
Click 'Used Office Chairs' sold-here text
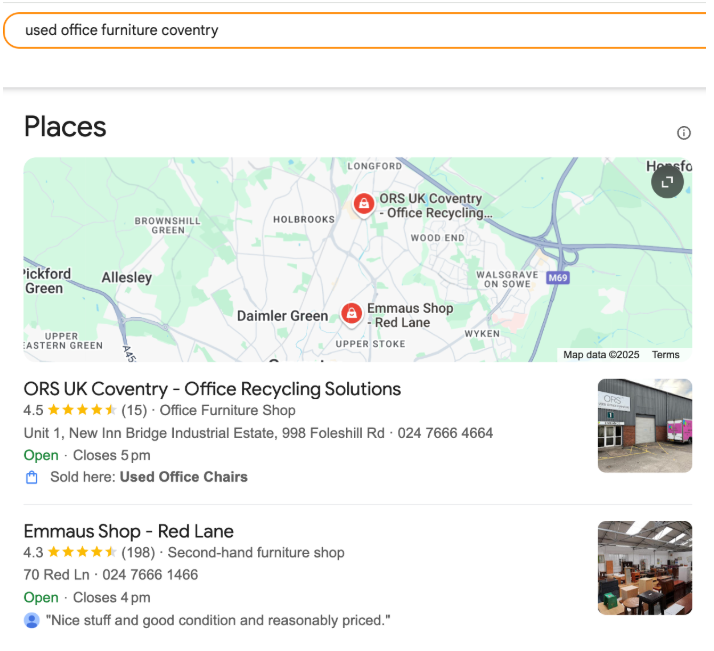184,477
